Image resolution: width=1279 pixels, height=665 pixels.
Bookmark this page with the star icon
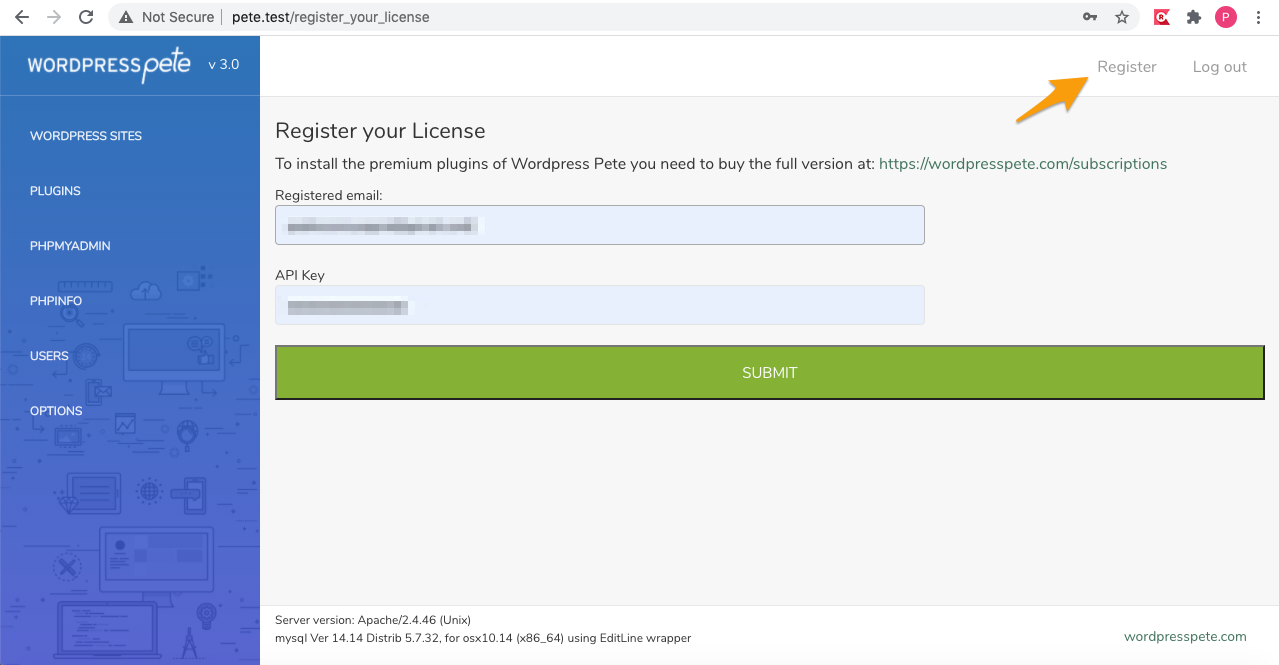coord(1122,17)
